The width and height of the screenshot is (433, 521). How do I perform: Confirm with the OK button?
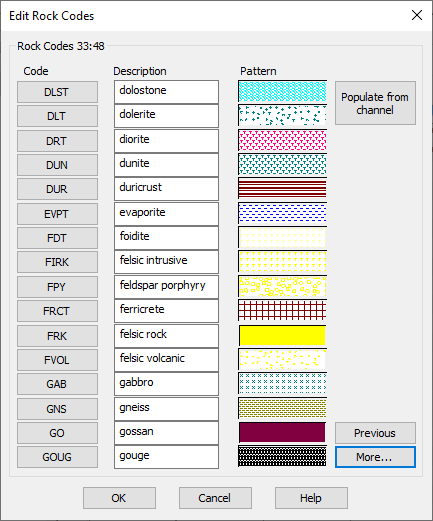[x=119, y=498]
